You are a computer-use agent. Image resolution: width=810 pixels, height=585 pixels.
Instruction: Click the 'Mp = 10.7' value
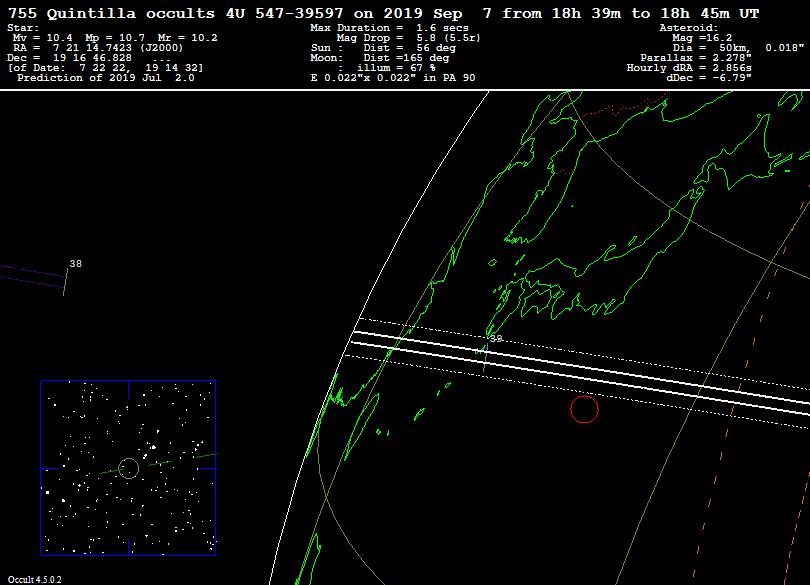(115, 38)
